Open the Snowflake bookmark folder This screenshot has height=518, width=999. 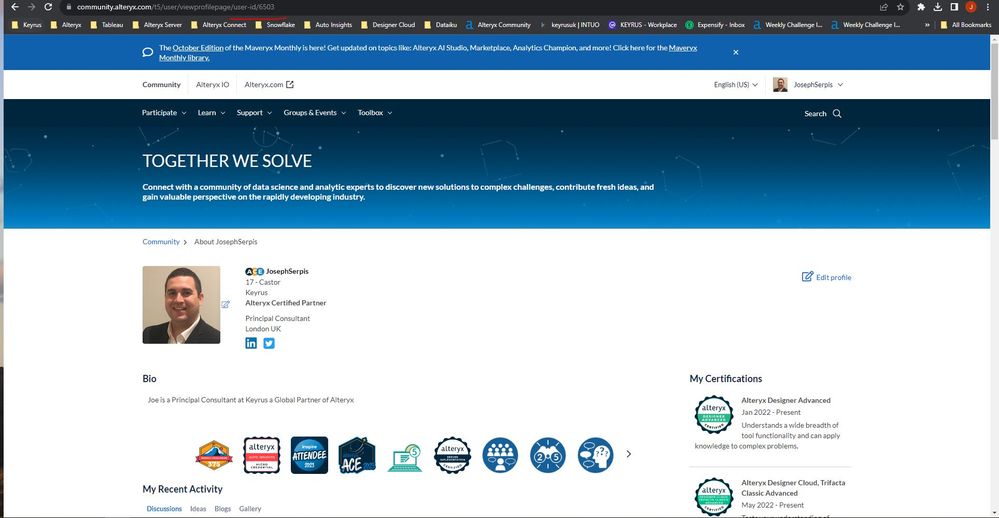[275, 25]
